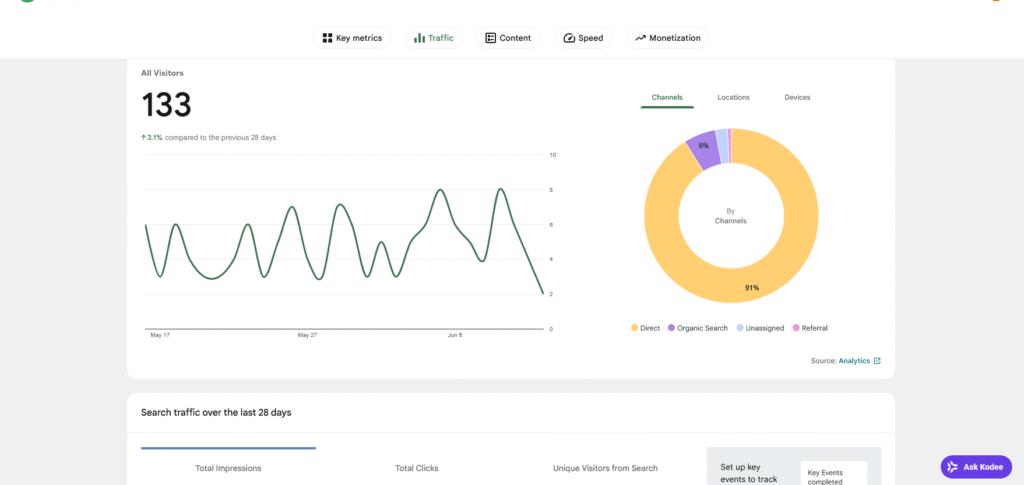Click the Traffic bar chart icon
Screen dimensions: 1024x485
419,38
